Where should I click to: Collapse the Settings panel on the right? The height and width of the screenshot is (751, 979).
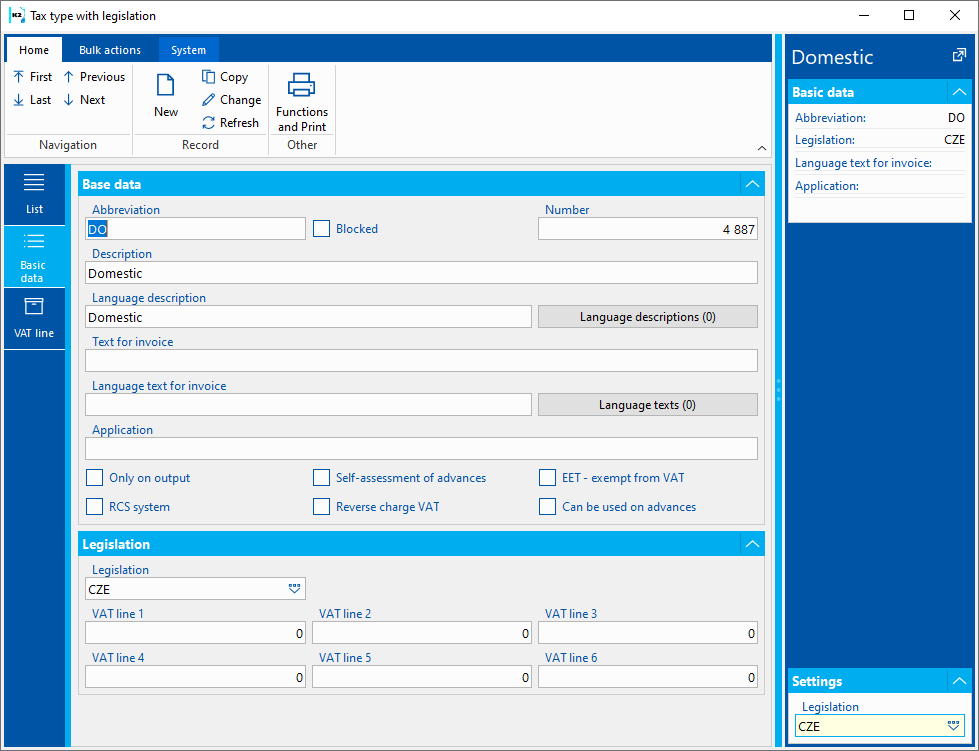click(958, 681)
